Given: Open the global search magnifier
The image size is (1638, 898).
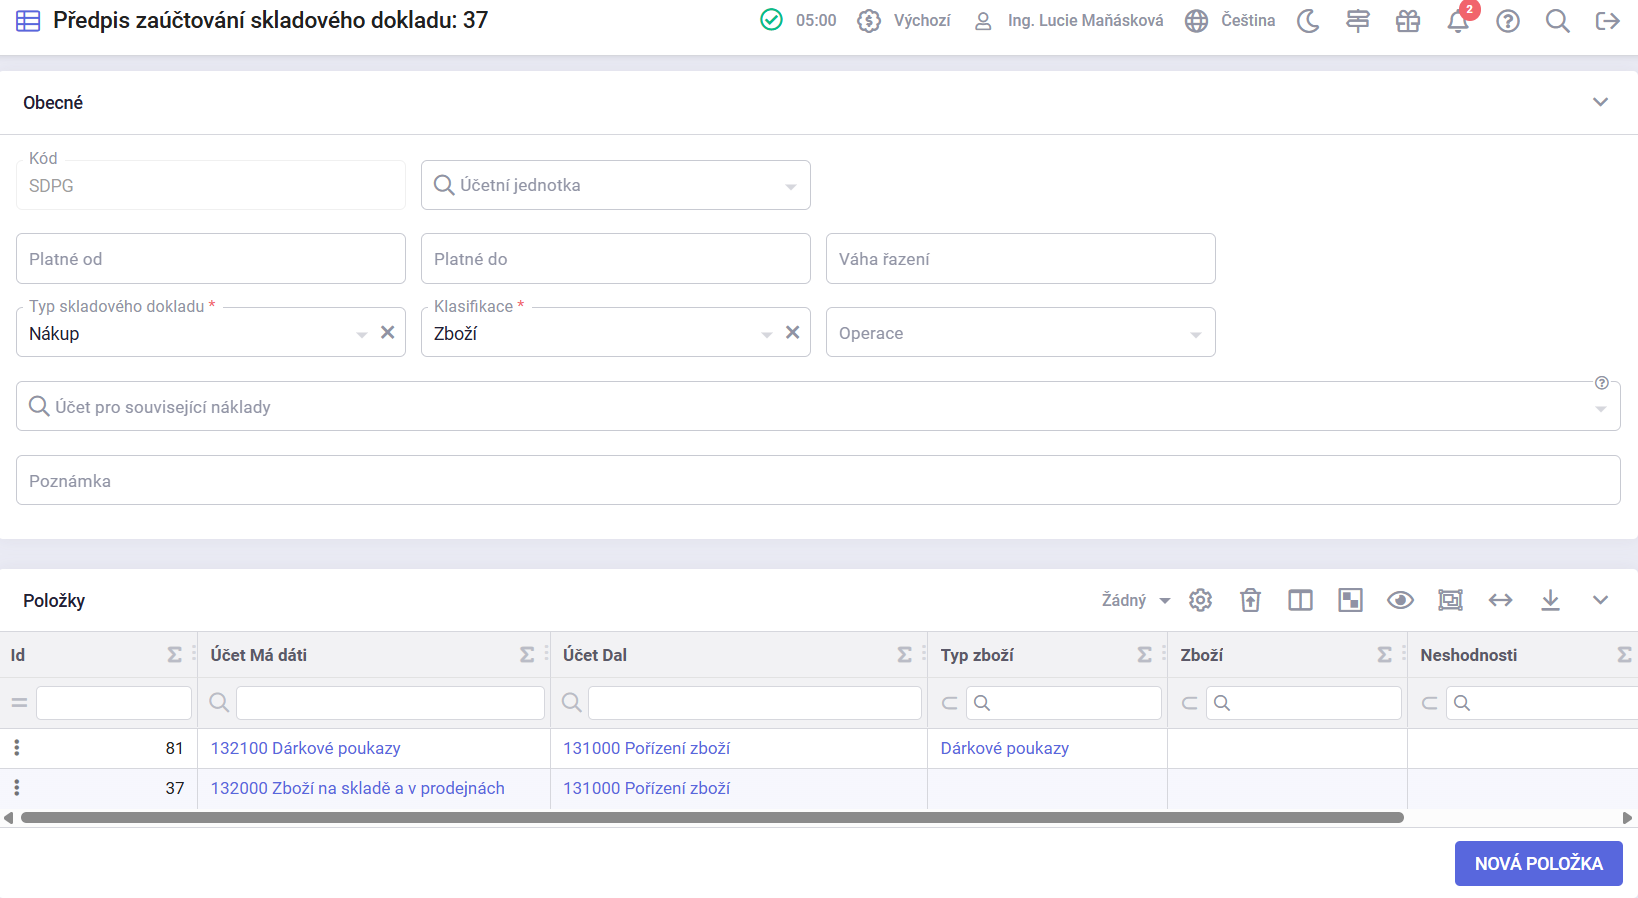Looking at the screenshot, I should [x=1557, y=21].
